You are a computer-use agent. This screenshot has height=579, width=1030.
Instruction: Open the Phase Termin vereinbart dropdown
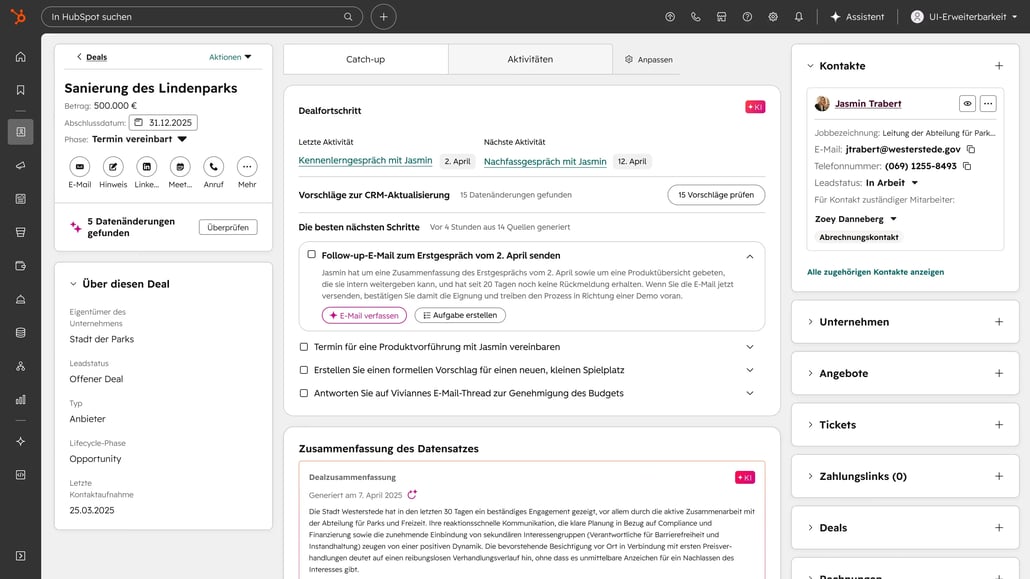139,139
